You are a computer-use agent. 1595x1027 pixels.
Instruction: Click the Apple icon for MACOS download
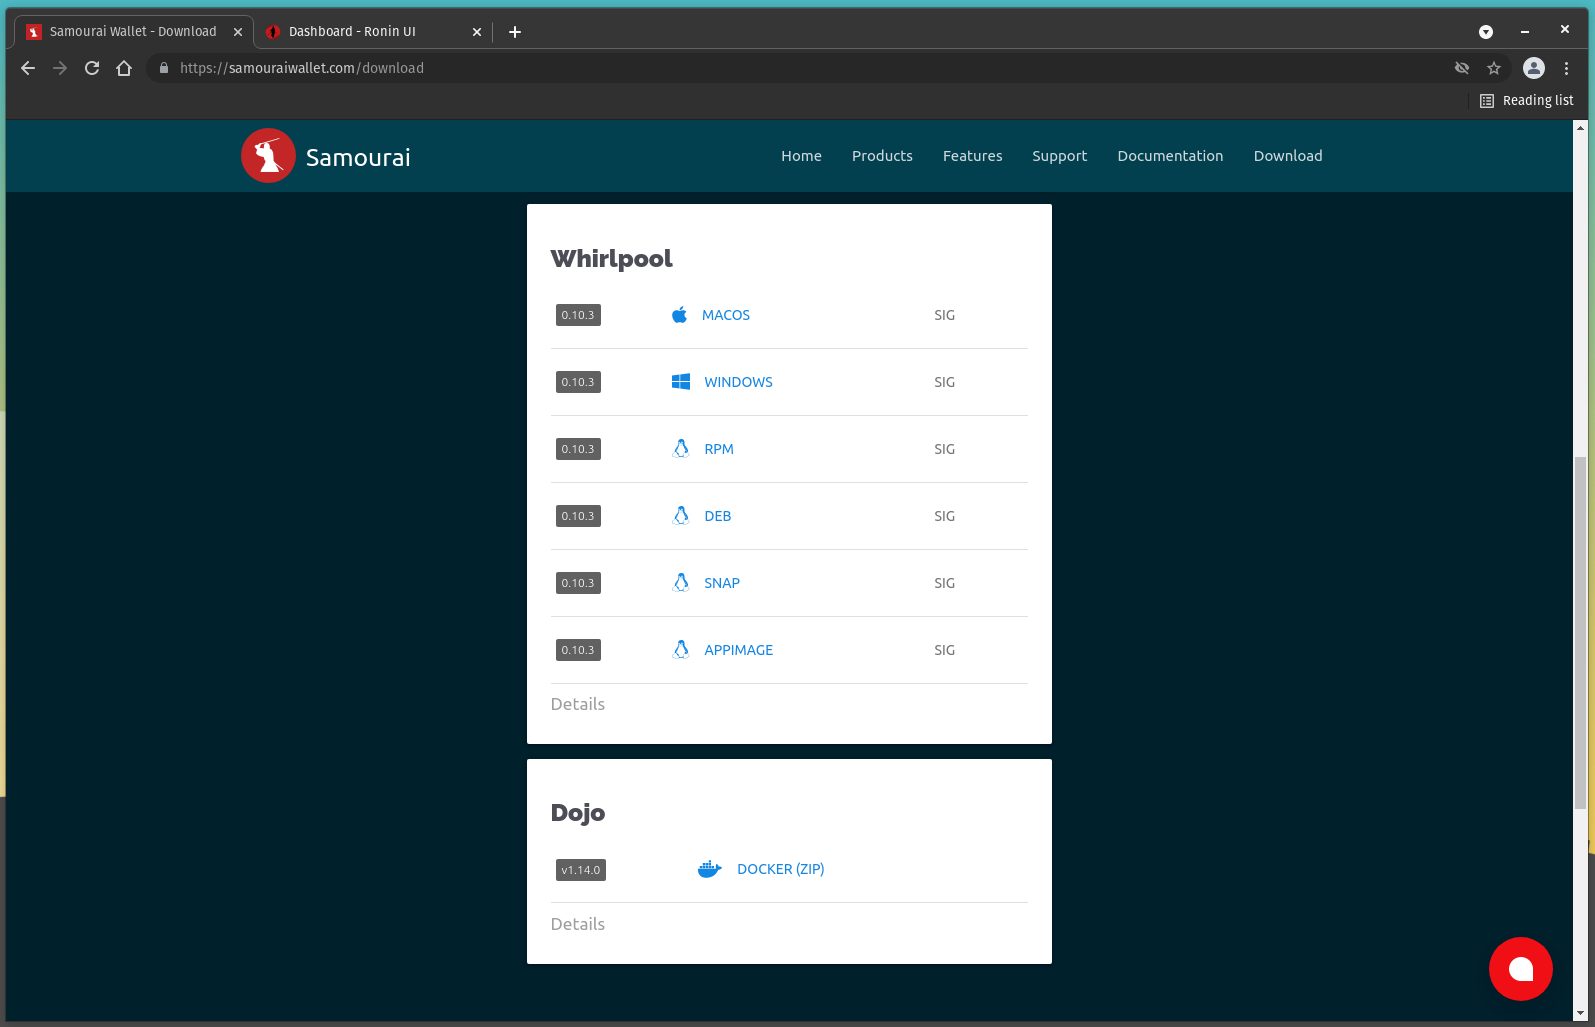pyautogui.click(x=680, y=315)
